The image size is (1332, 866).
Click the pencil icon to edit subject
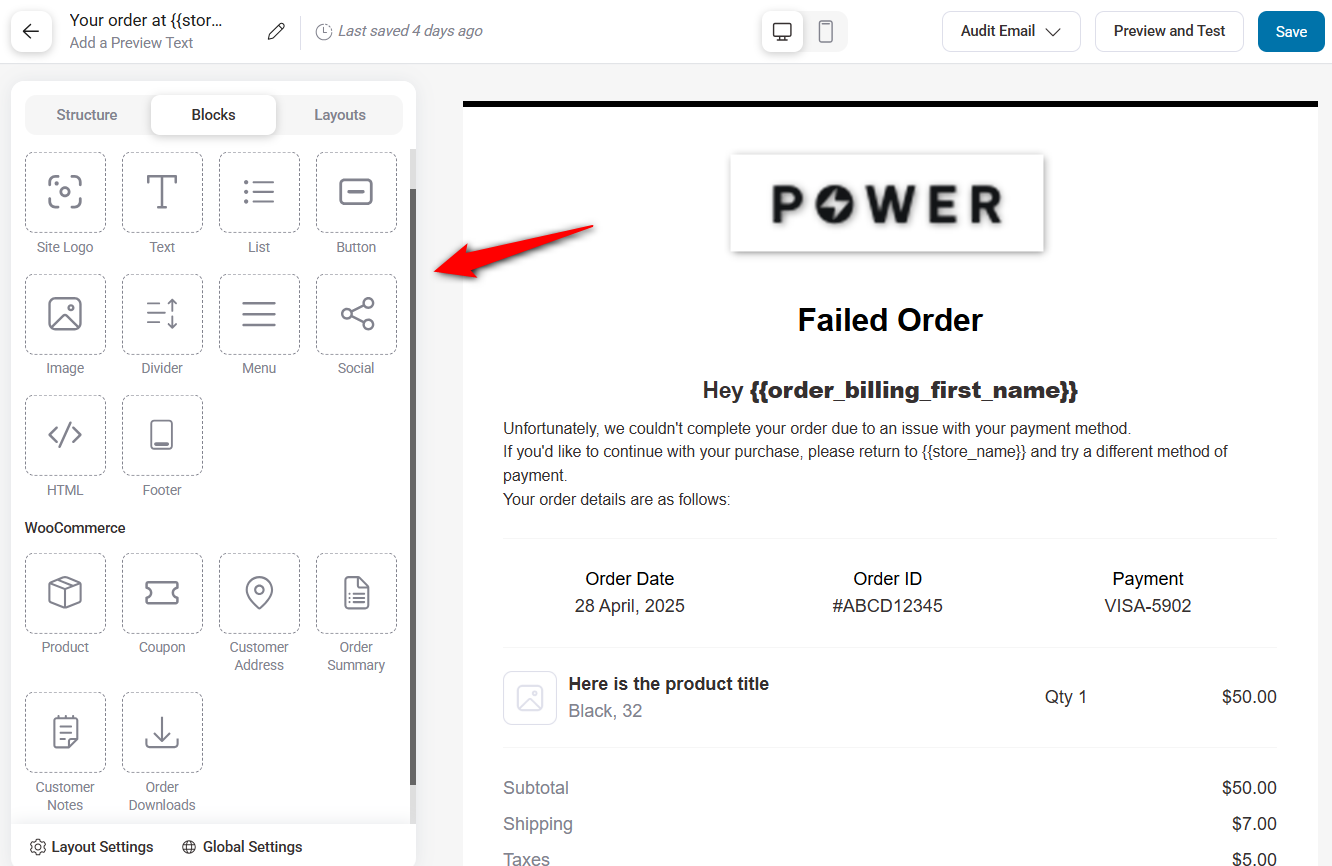click(x=276, y=32)
